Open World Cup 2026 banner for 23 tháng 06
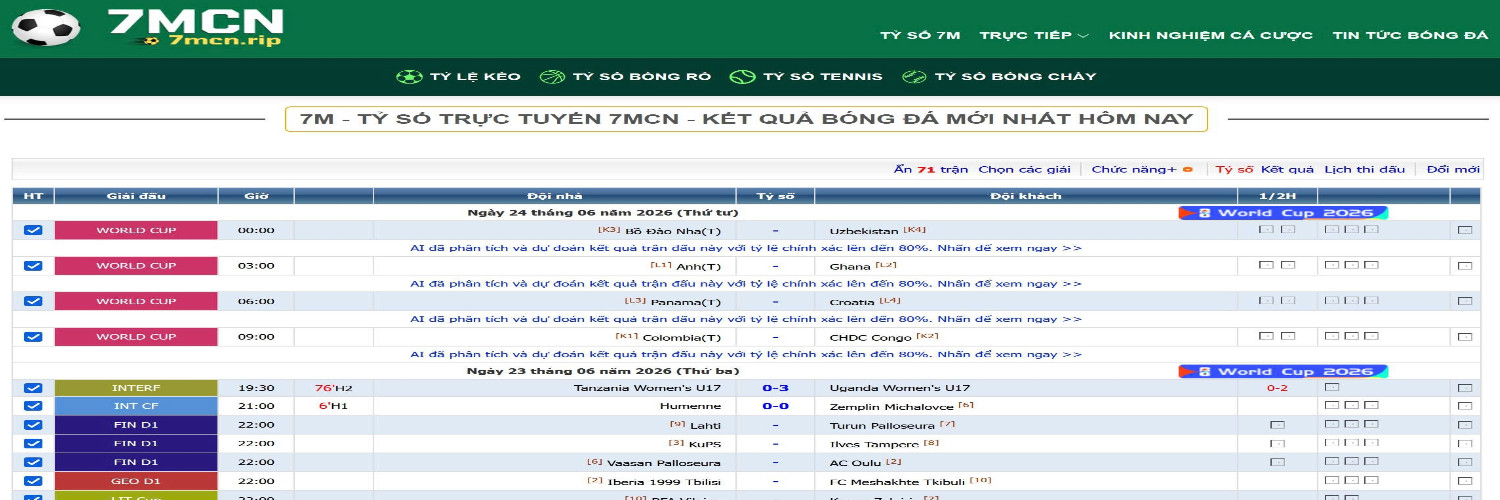Screen dimensions: 1500x500 tap(1283, 372)
